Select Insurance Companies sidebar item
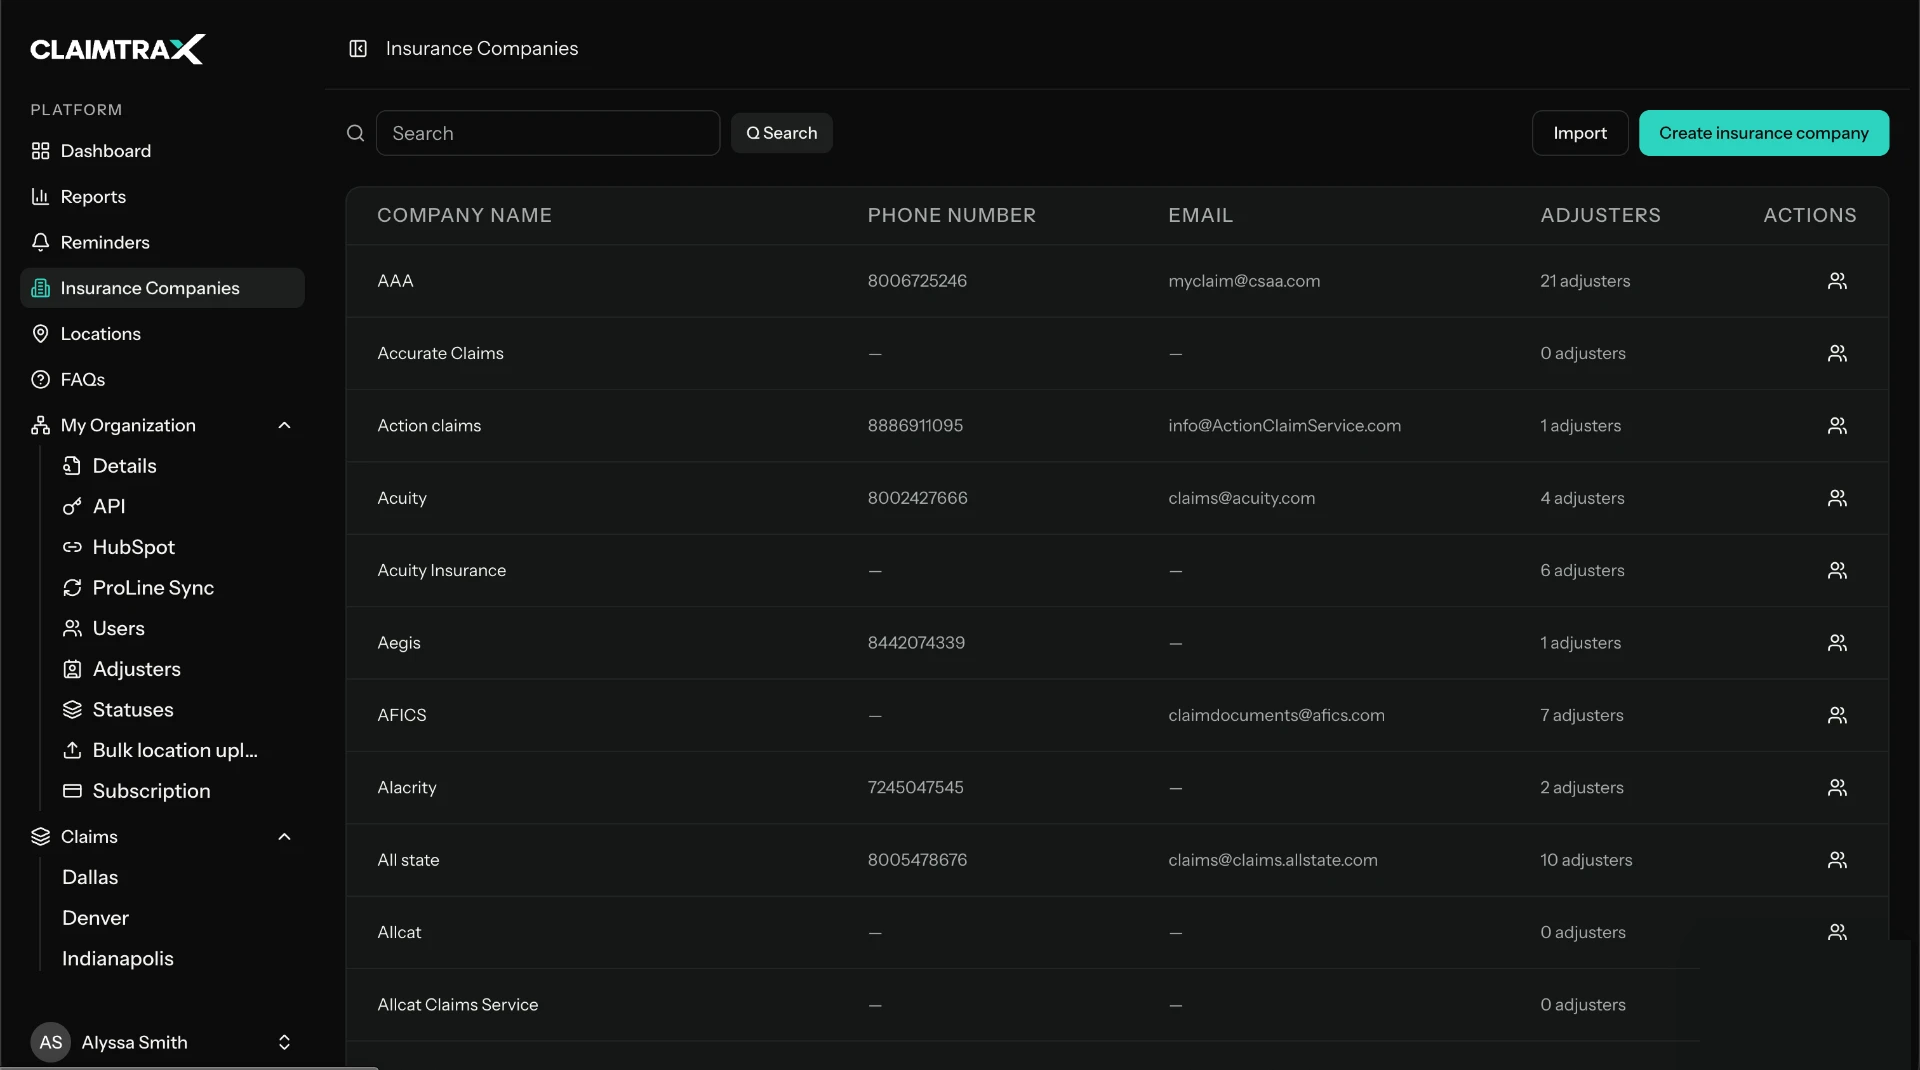 click(x=162, y=288)
